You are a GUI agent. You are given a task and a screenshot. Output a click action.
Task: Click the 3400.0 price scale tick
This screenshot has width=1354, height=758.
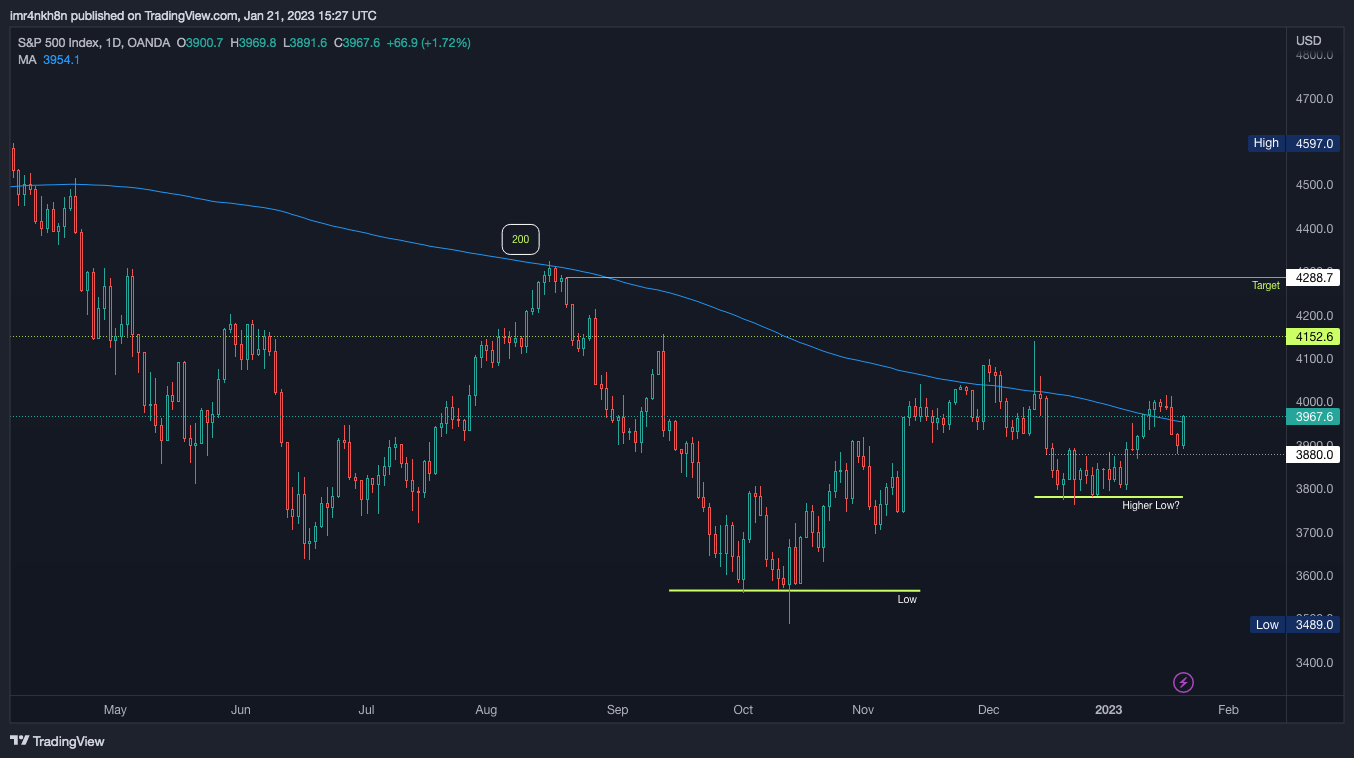click(1316, 663)
